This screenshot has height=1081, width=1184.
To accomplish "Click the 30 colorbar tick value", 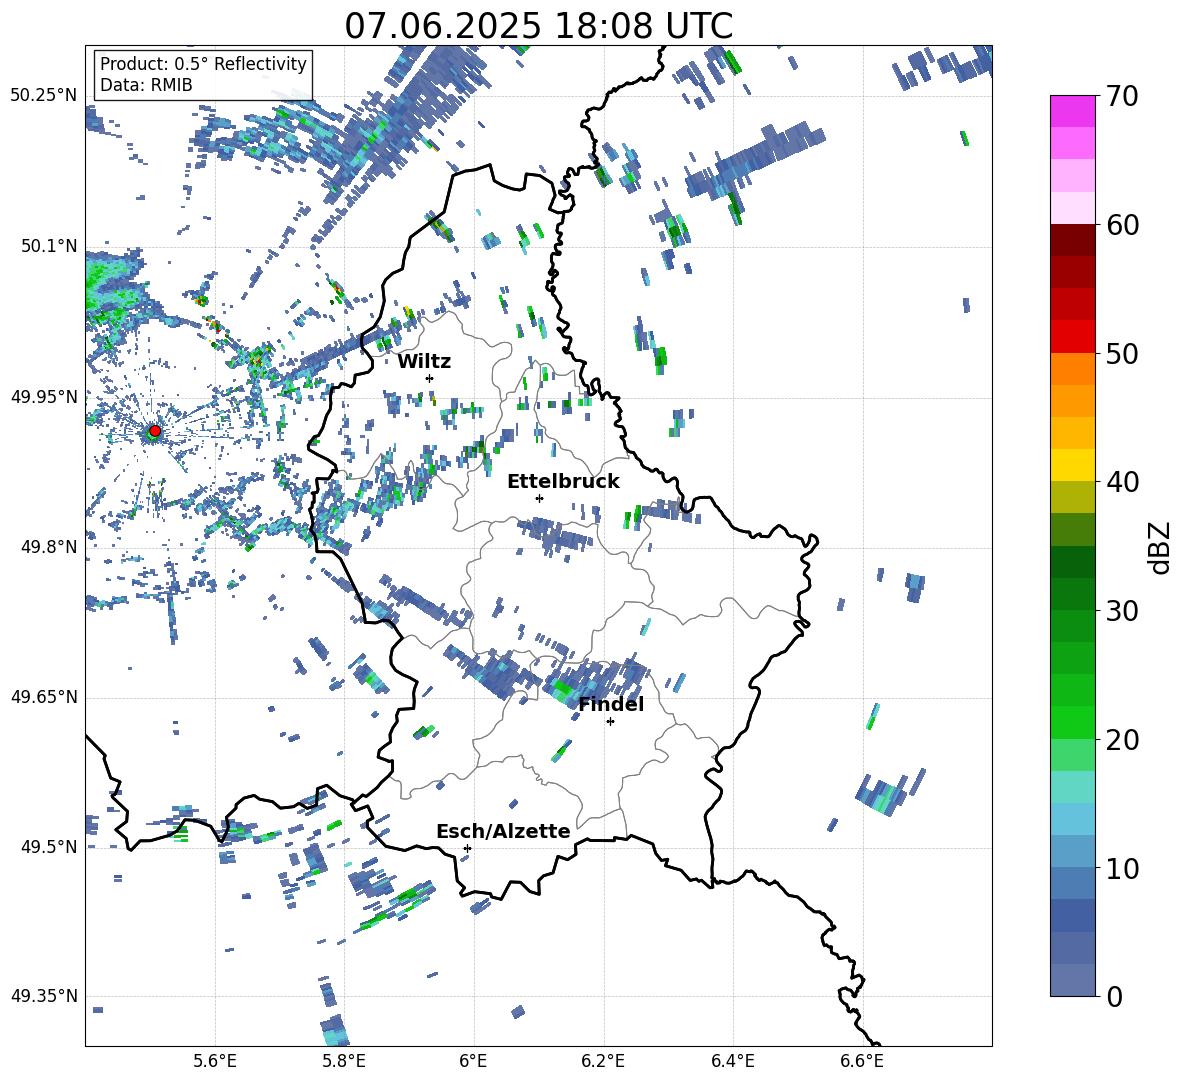I will [1122, 610].
